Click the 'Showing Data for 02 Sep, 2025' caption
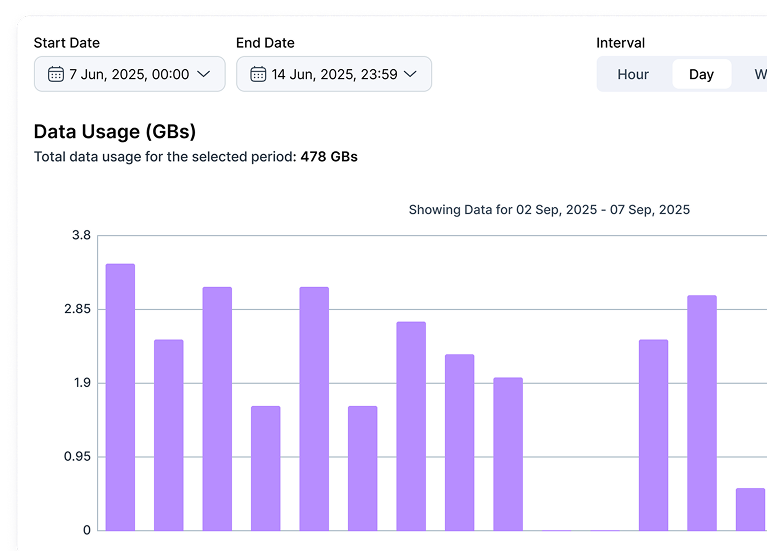 (549, 210)
